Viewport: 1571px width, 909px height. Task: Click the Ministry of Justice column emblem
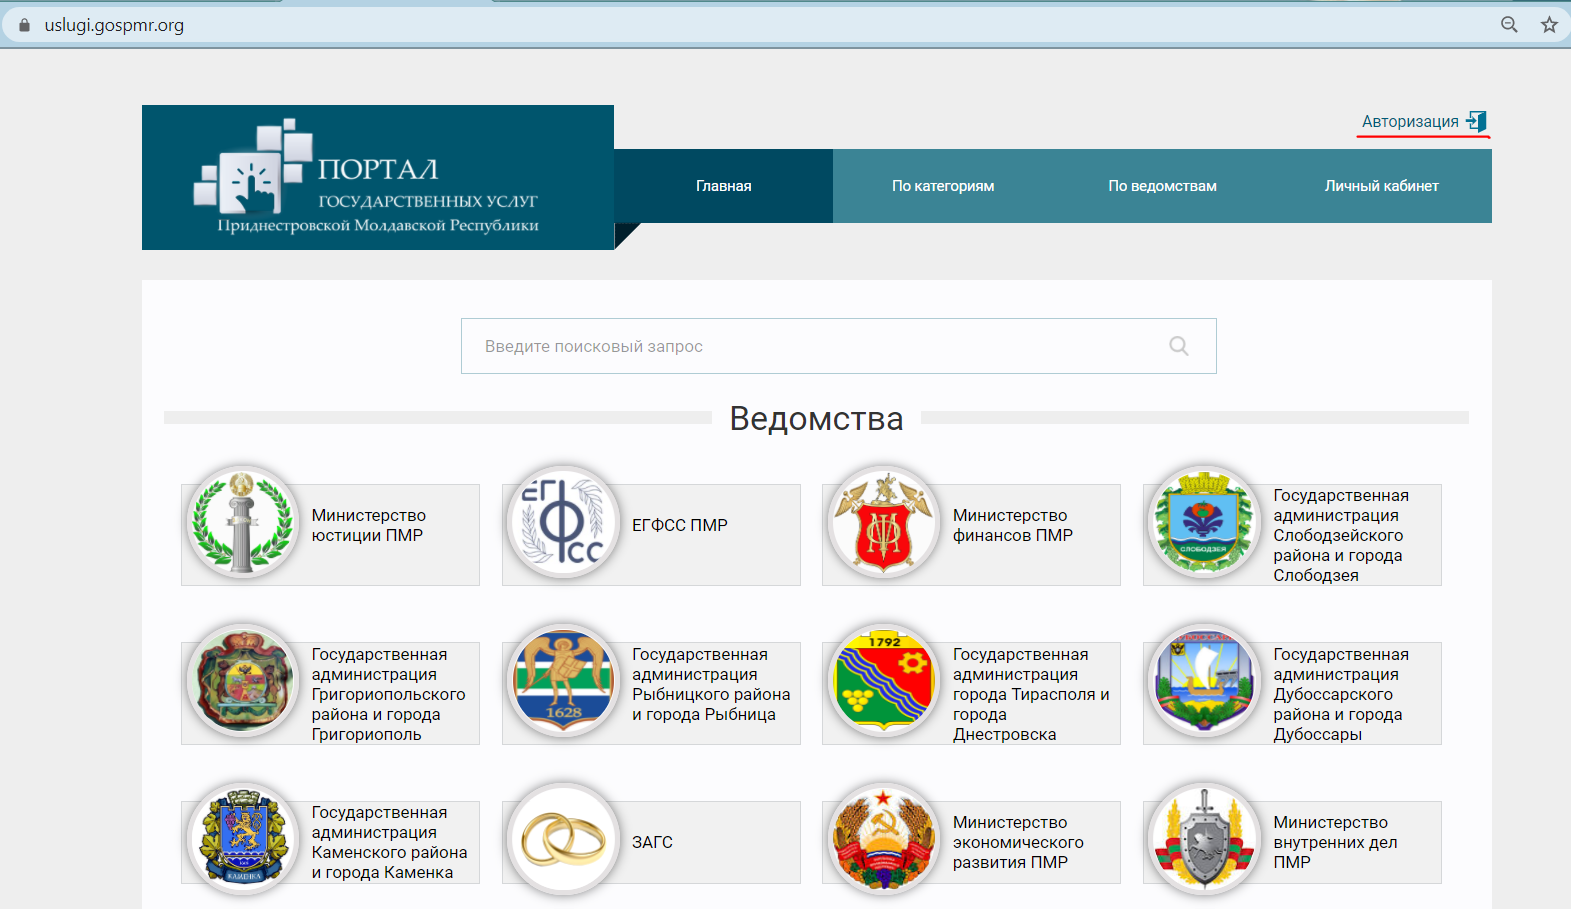[243, 523]
